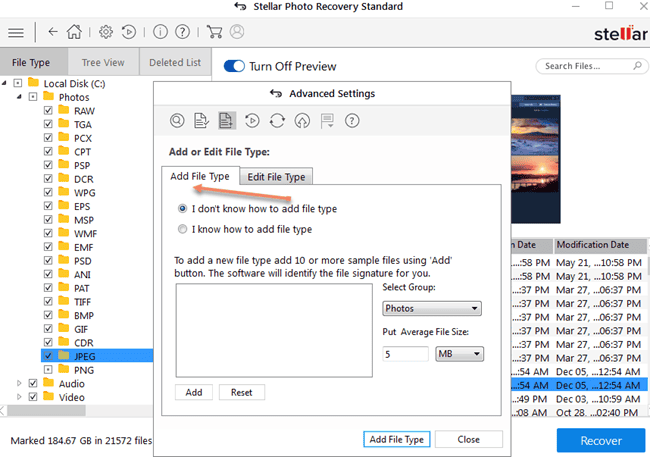The height and width of the screenshot is (457, 650).
Task: Click the Modification Date column header
Action: tap(600, 245)
